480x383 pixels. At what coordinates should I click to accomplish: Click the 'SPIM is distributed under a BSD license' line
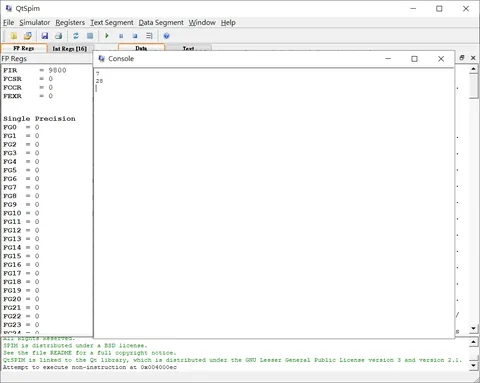[x=75, y=346]
